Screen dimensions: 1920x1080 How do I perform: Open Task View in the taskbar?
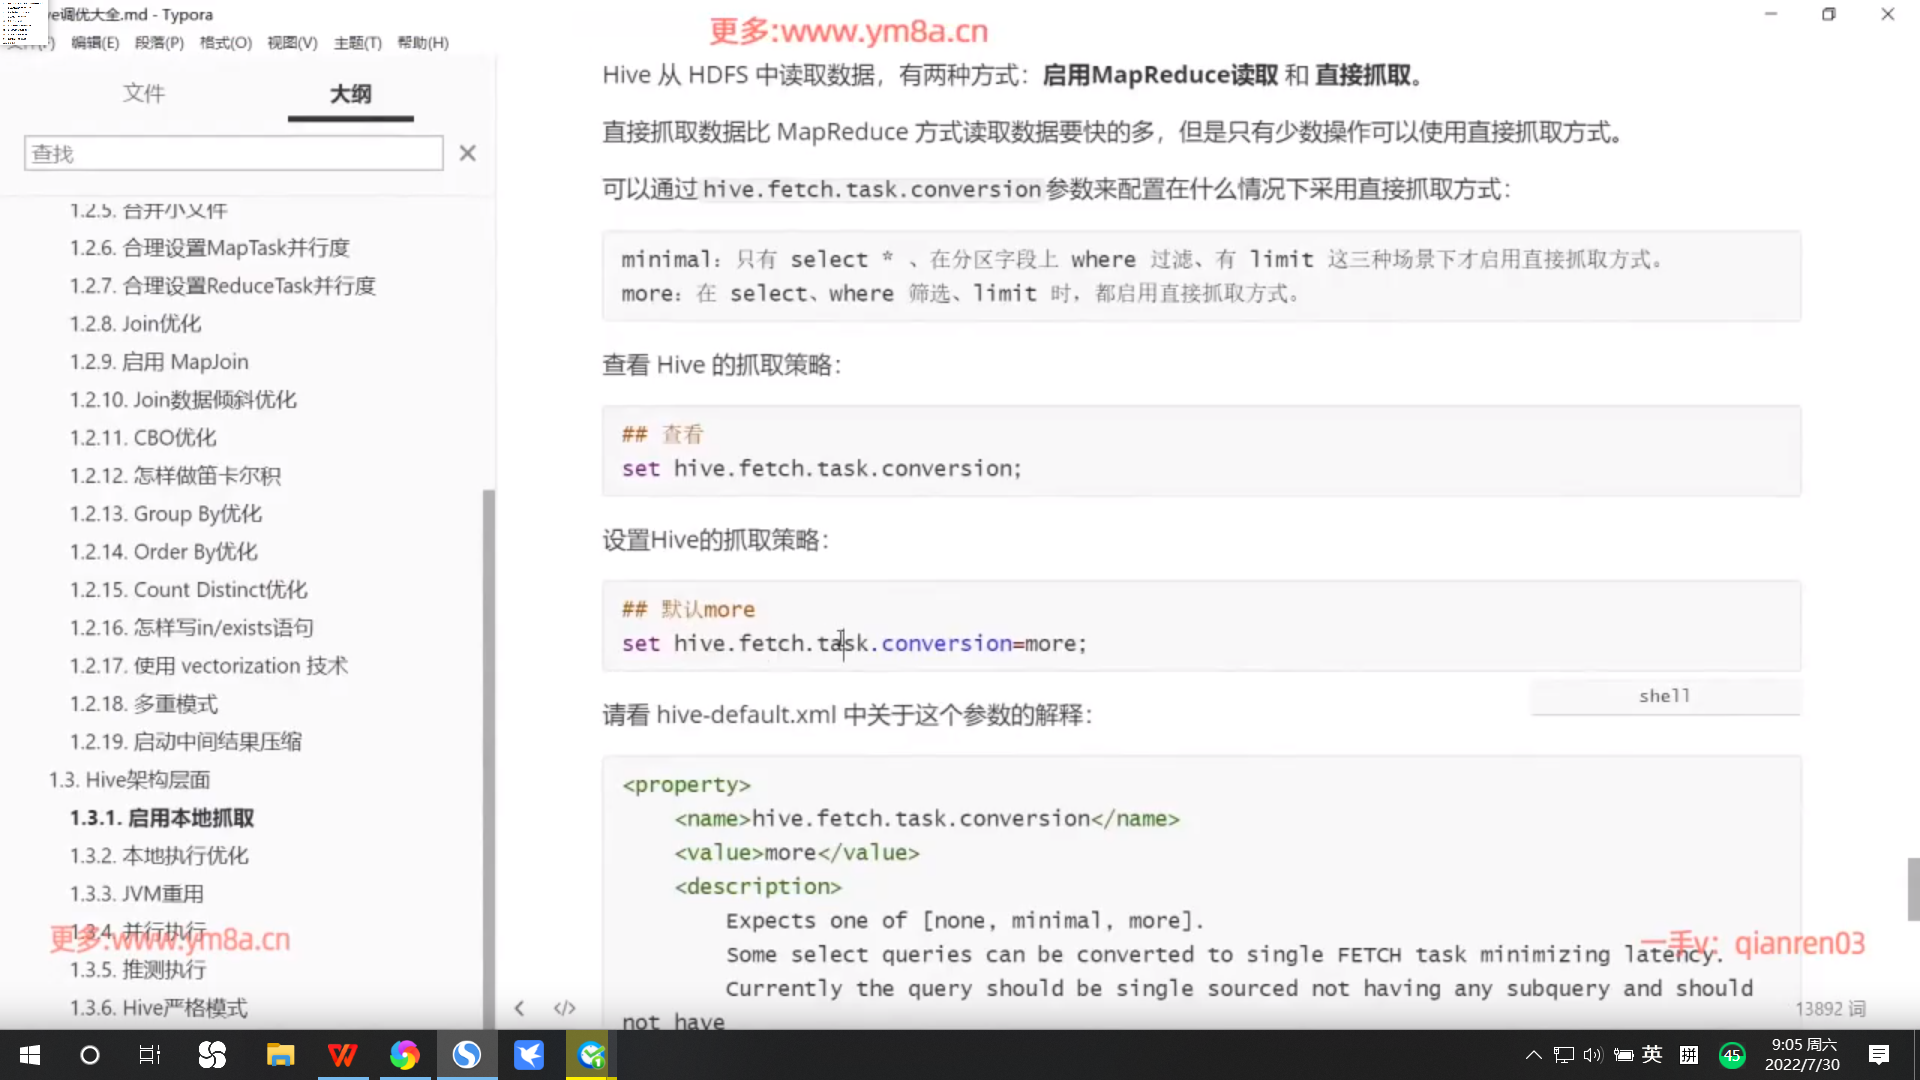pos(150,1055)
